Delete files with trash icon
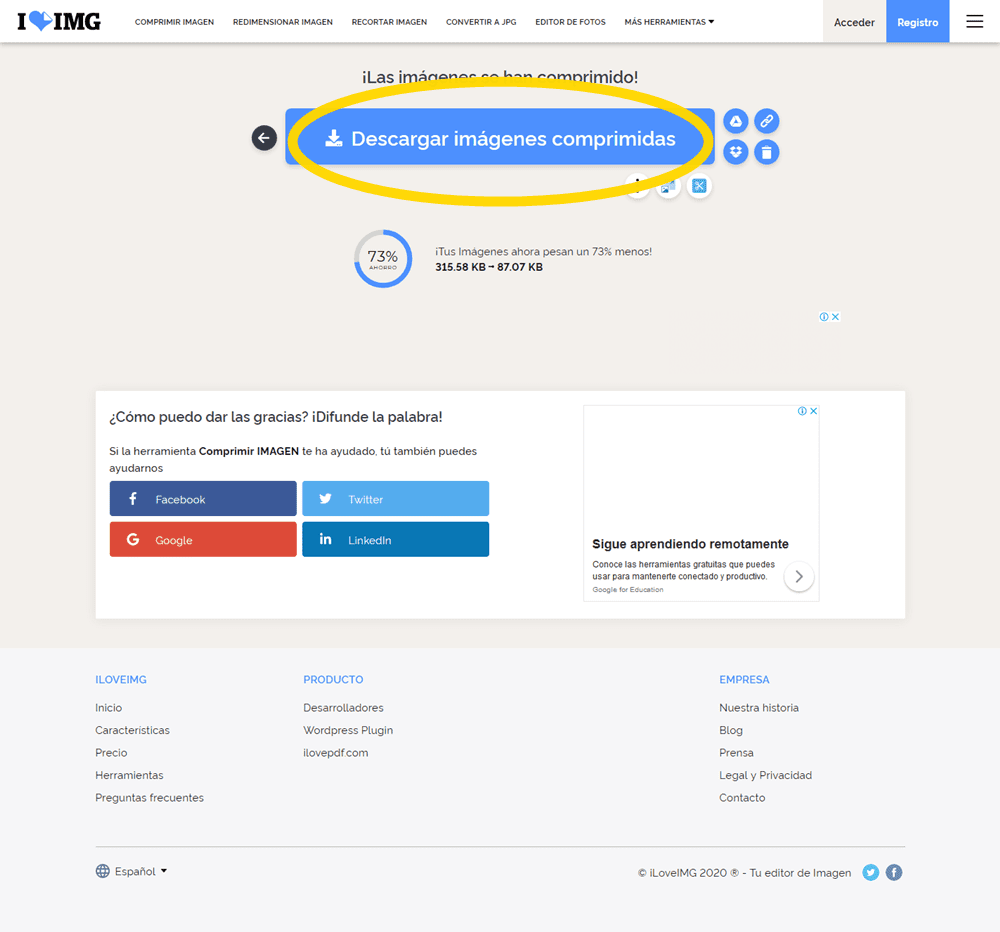The width and height of the screenshot is (1000, 932). pos(766,152)
